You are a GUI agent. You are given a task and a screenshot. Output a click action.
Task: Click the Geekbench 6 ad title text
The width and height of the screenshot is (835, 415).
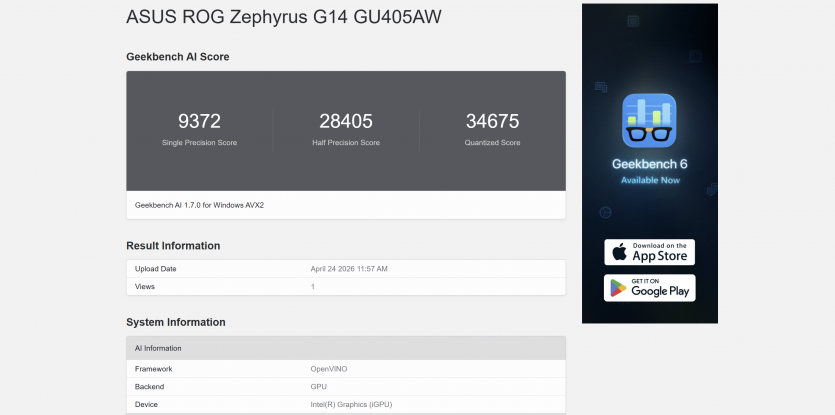(x=649, y=164)
